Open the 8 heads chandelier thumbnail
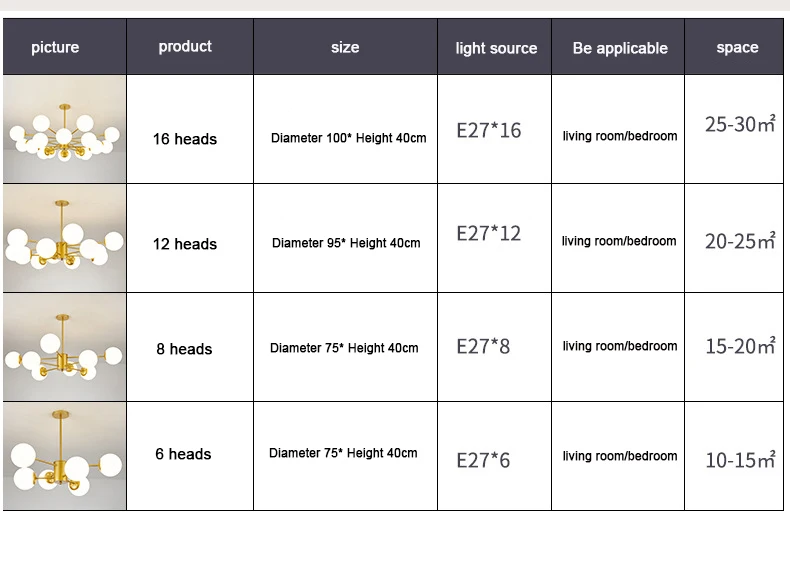 (64, 347)
